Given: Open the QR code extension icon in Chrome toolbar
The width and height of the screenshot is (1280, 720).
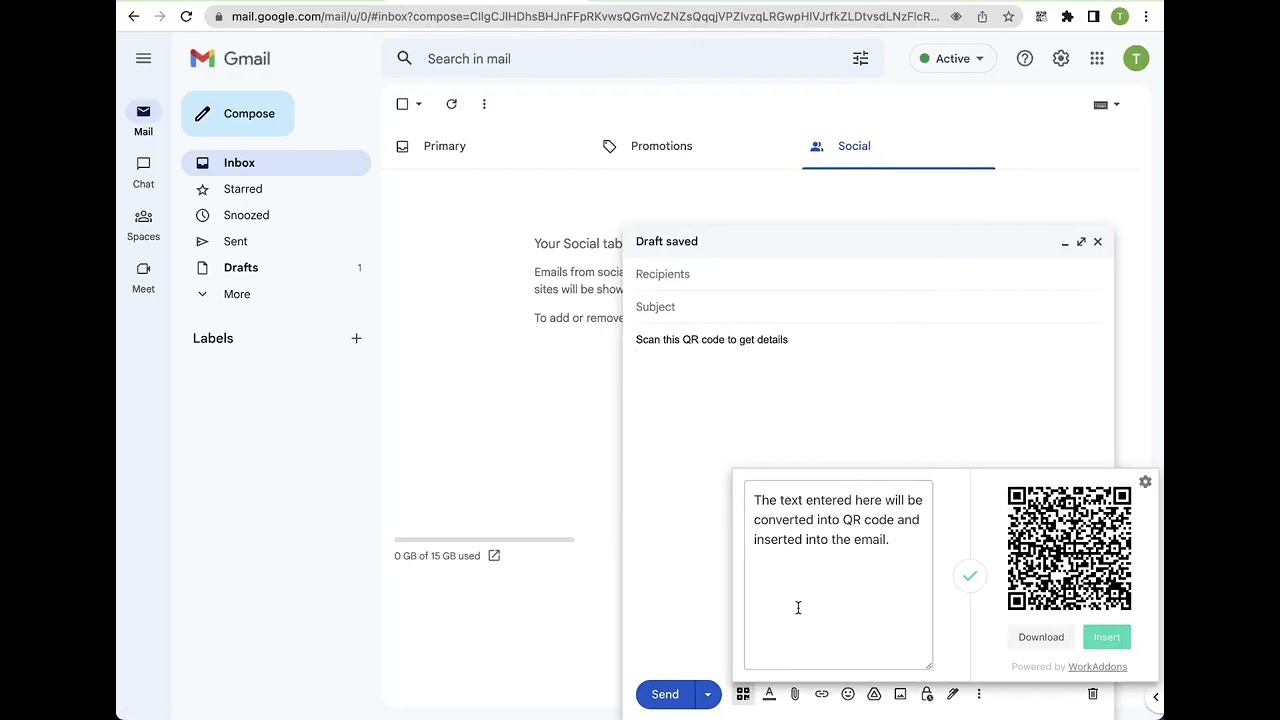Looking at the screenshot, I should [x=1041, y=16].
